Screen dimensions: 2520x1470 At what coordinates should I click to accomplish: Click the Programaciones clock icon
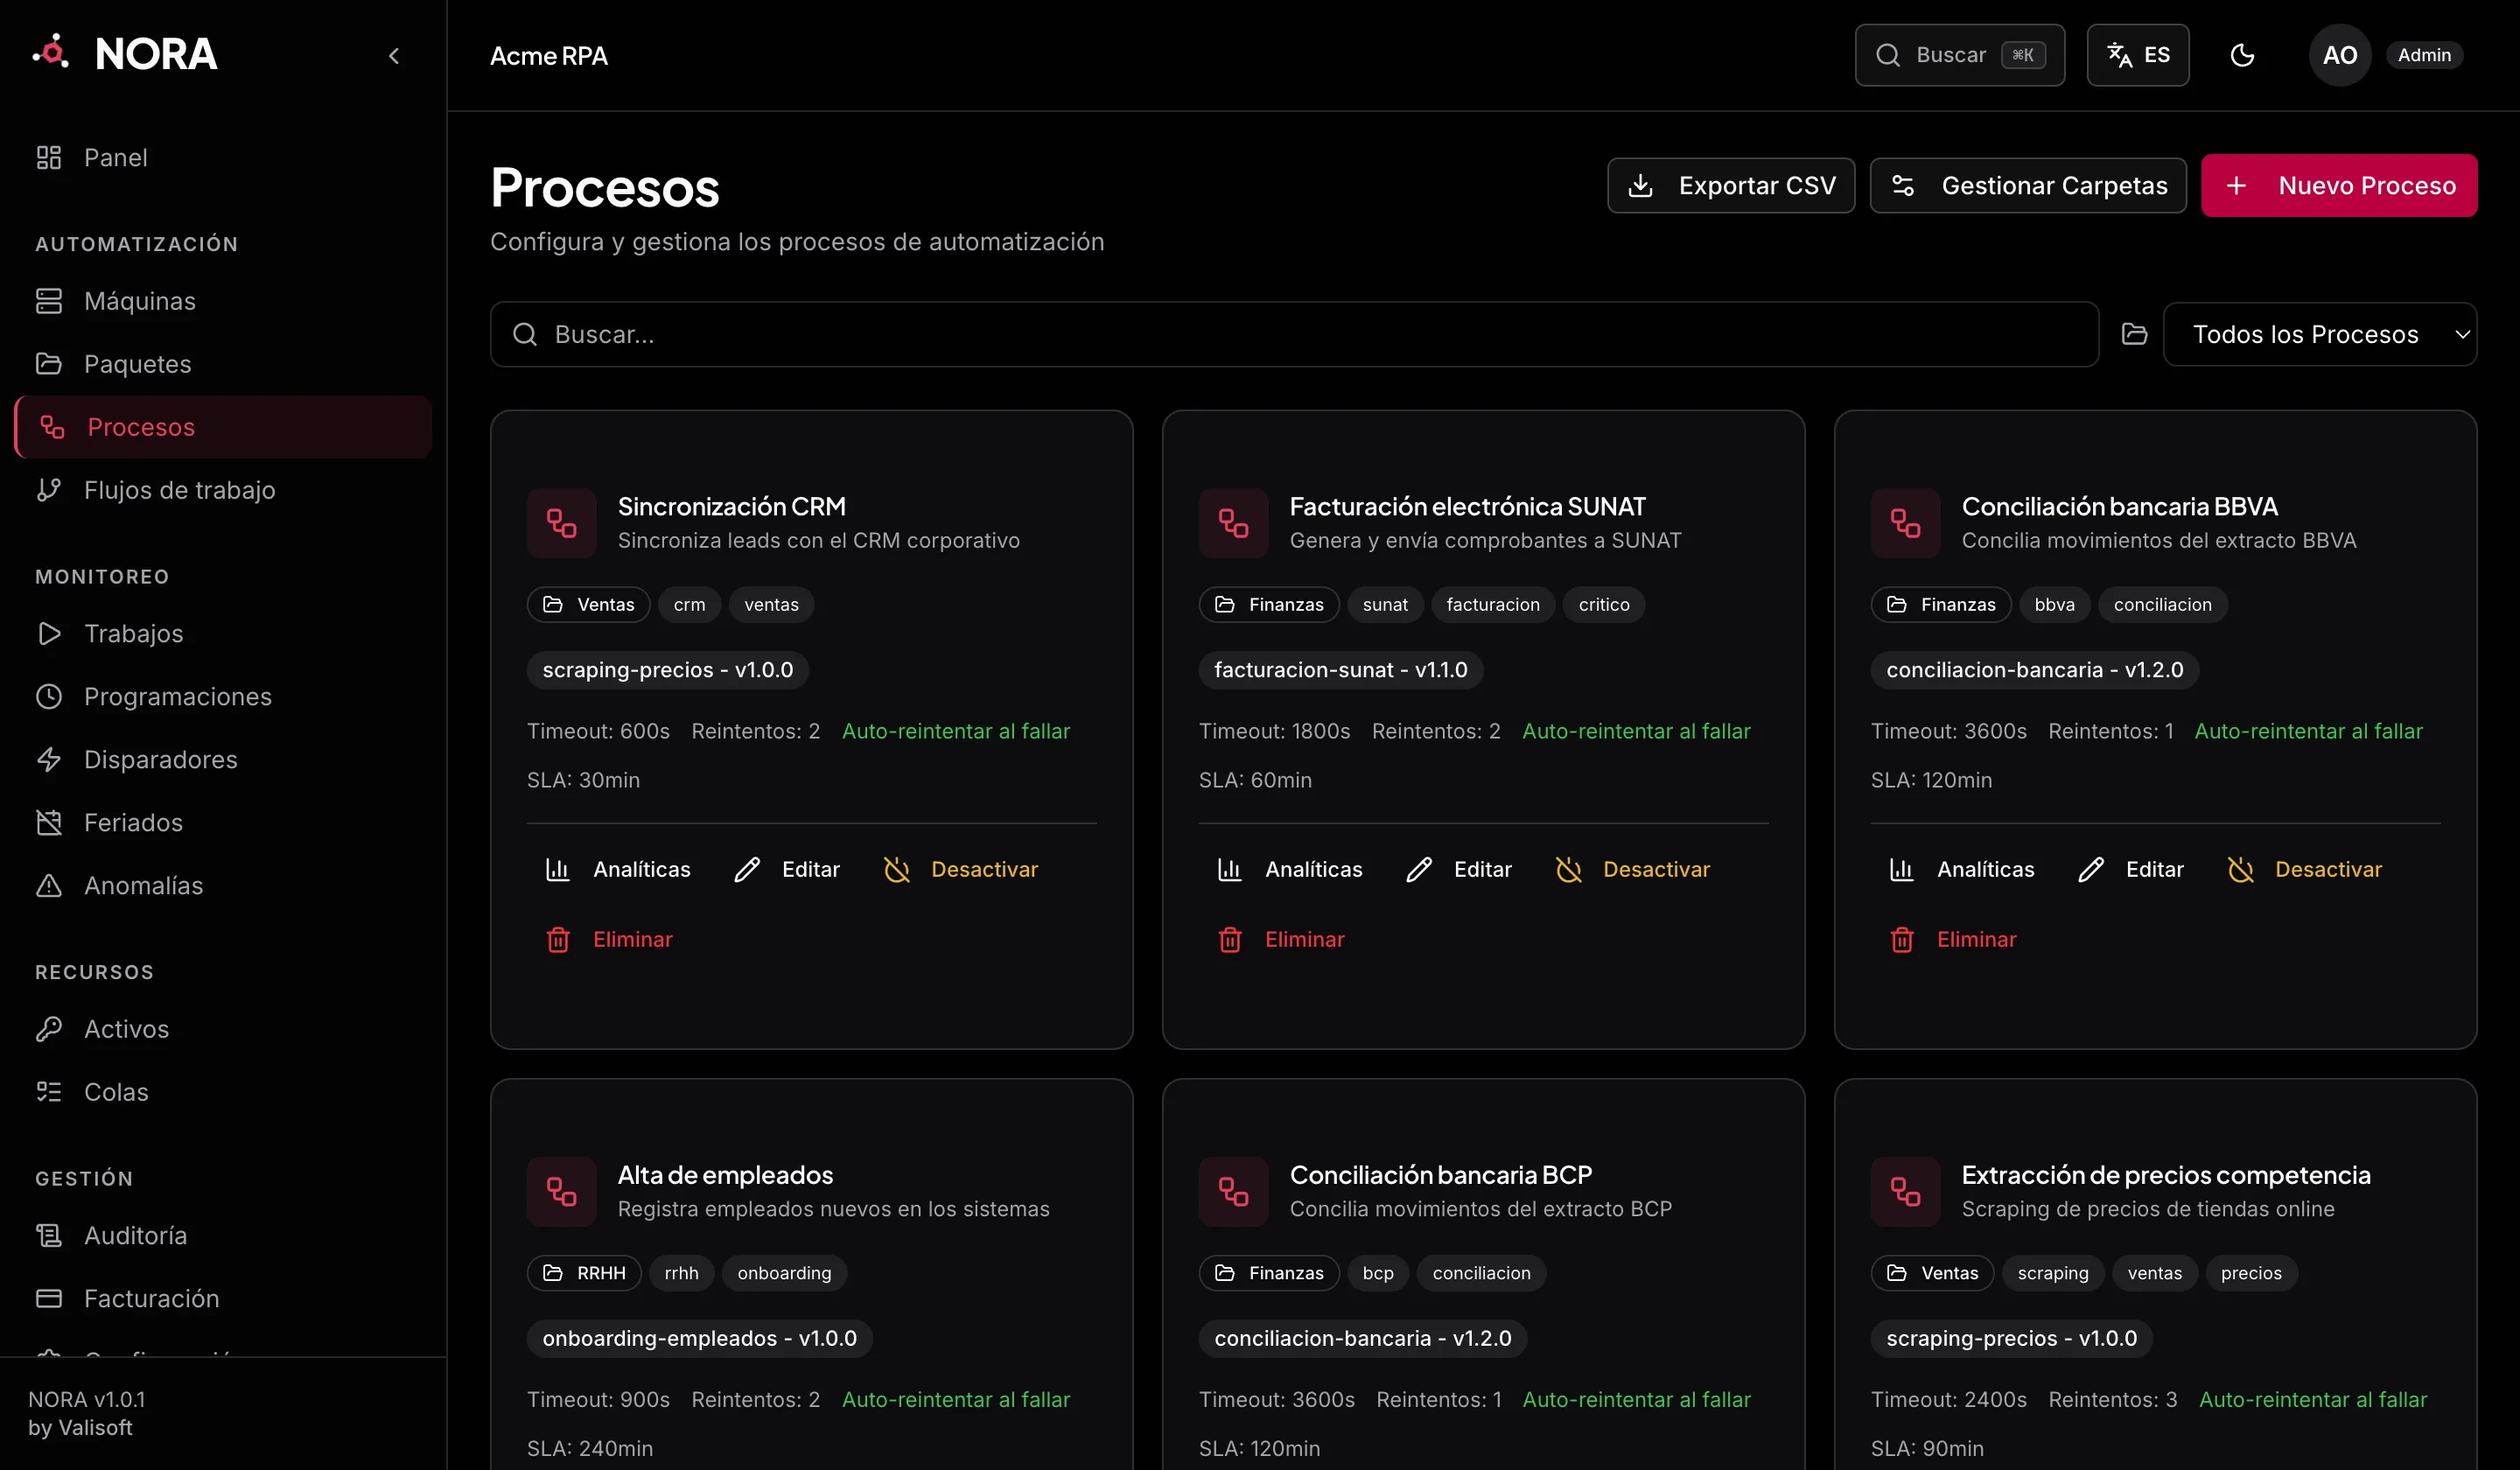click(49, 696)
